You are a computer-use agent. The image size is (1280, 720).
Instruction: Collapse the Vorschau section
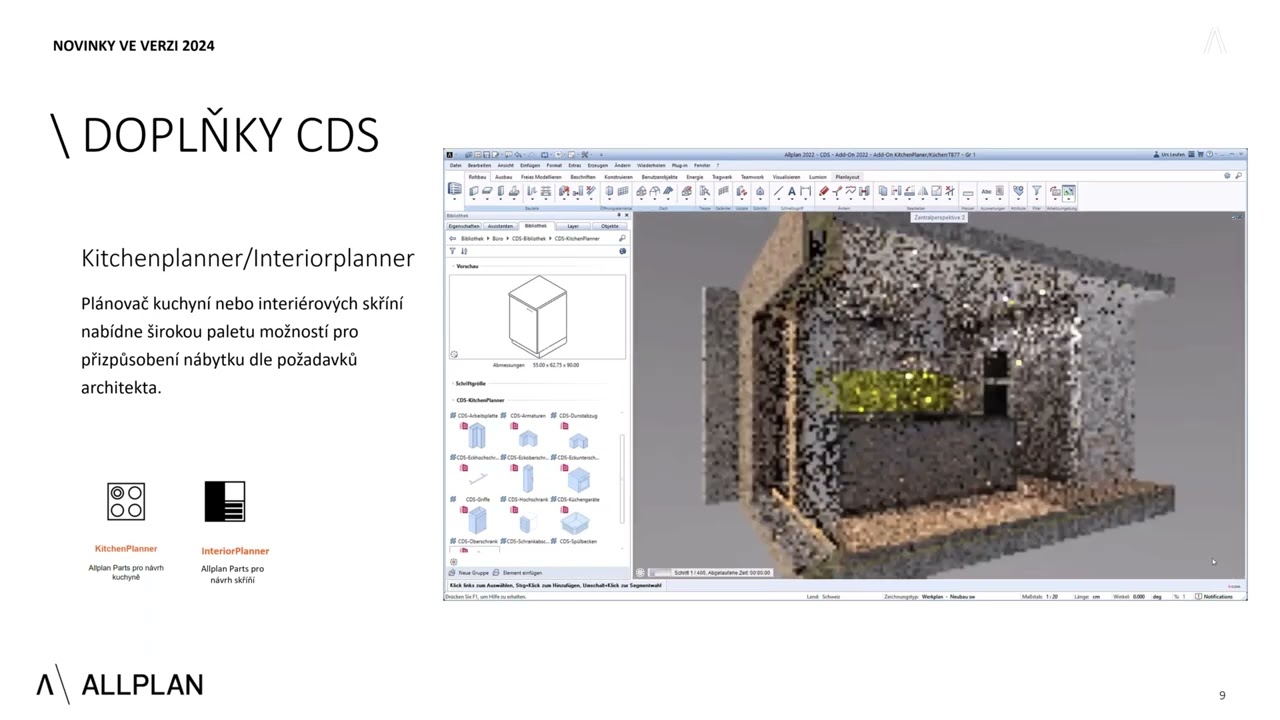452,267
